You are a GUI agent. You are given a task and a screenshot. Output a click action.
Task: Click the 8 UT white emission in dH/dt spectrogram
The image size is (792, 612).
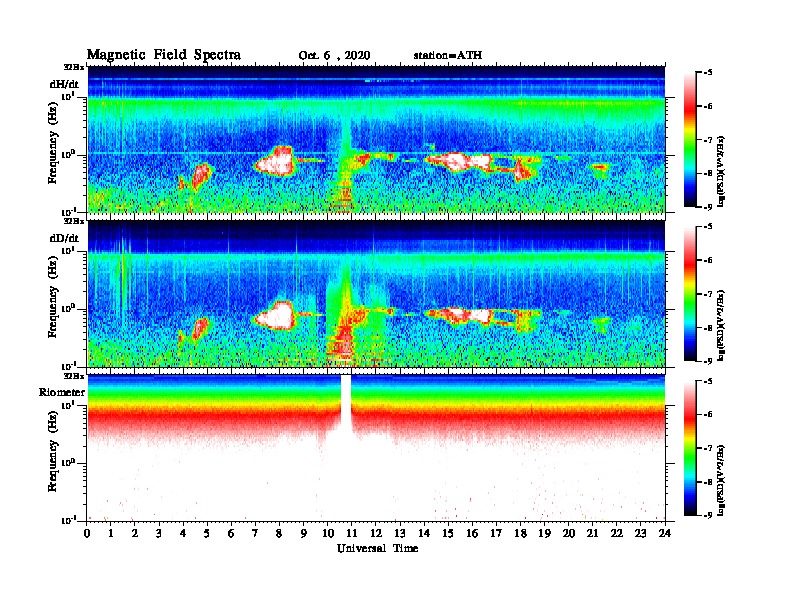pyautogui.click(x=276, y=162)
